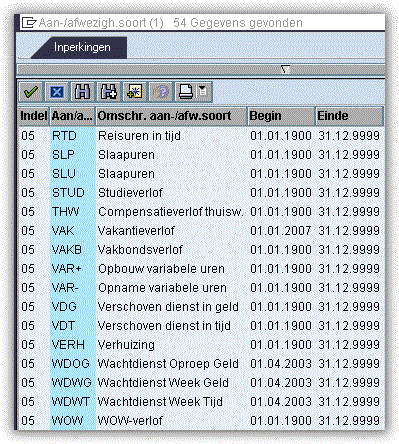The image size is (399, 444).
Task: Click the Begin column header
Action: point(281,116)
